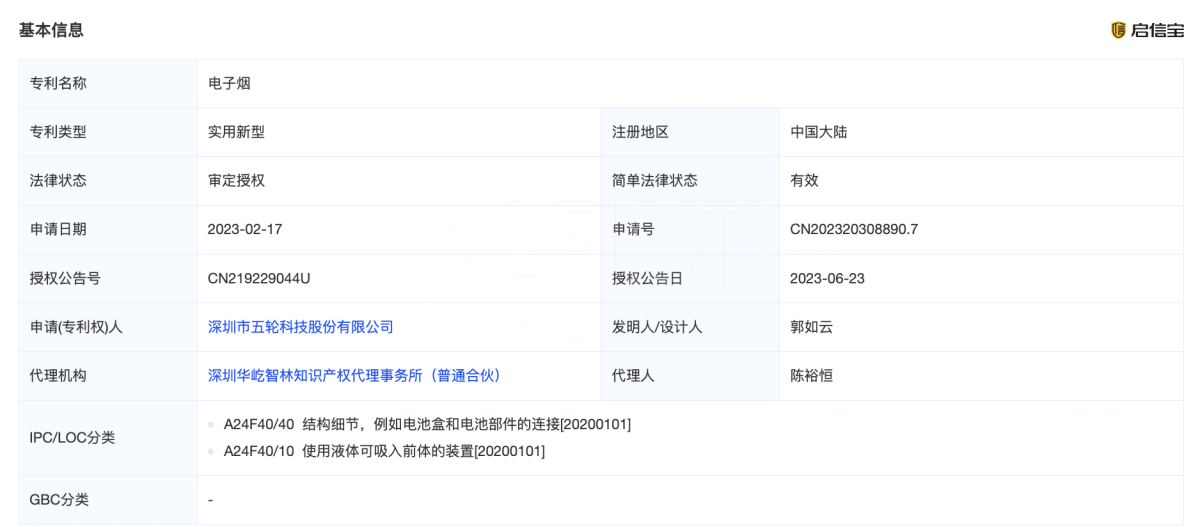Select simple status value 有效
This screenshot has width=1200, height=527.
804,181
